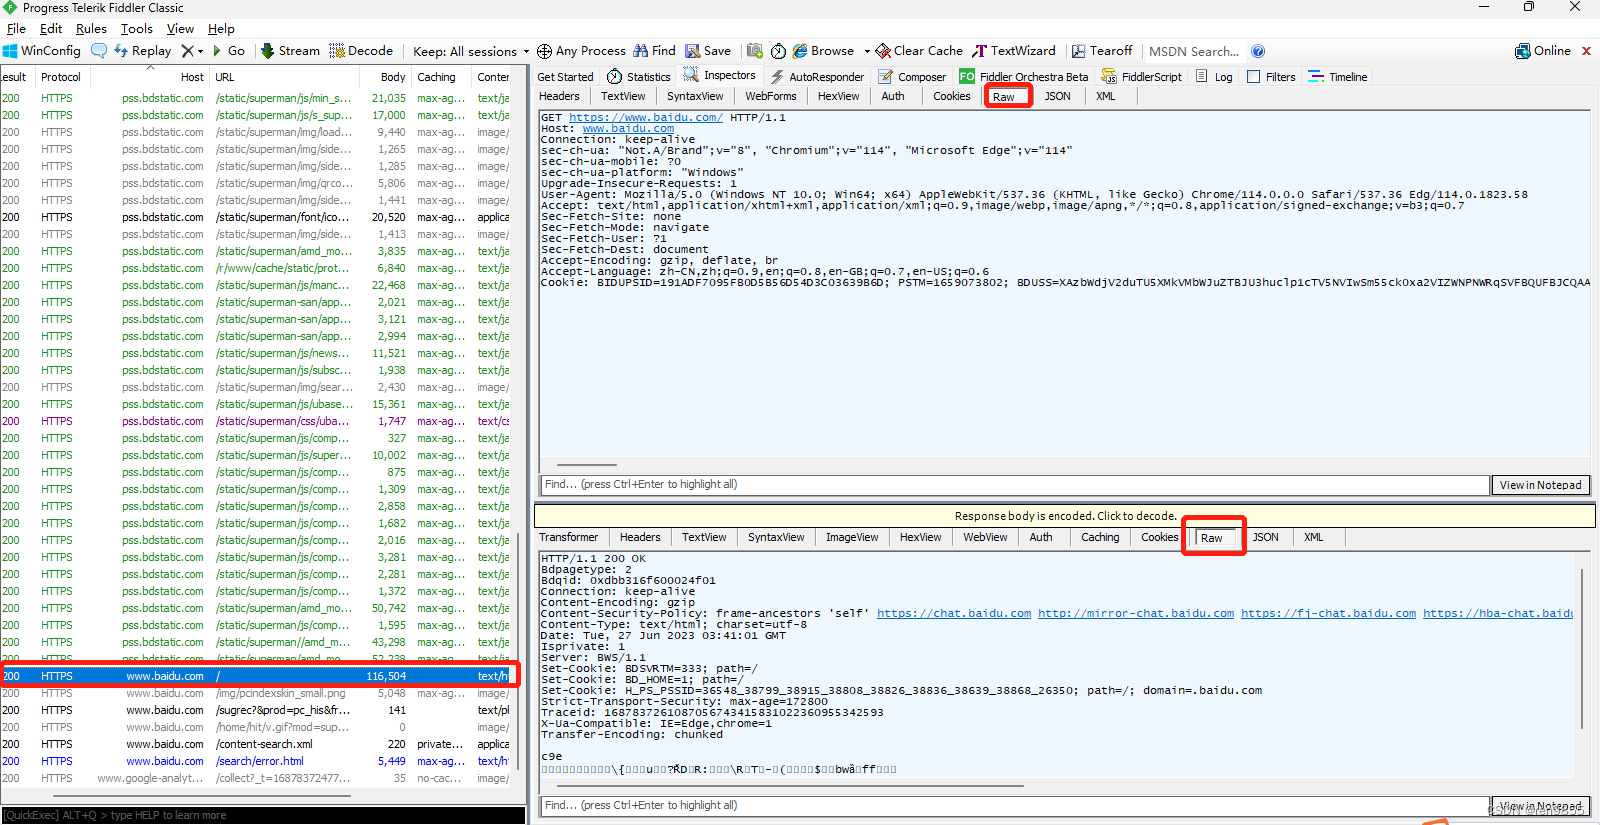
Task: Expand the Browse dropdown arrow
Action: (x=867, y=52)
